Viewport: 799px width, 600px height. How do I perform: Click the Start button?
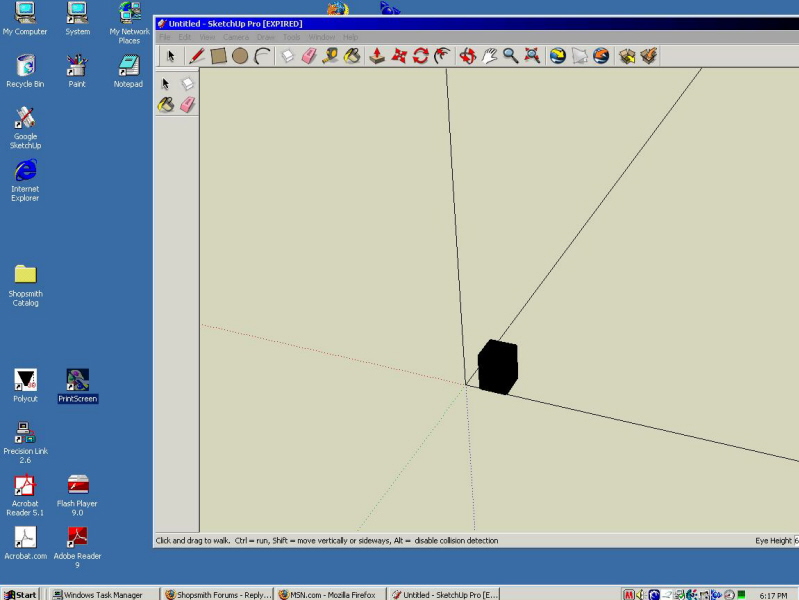(20, 594)
